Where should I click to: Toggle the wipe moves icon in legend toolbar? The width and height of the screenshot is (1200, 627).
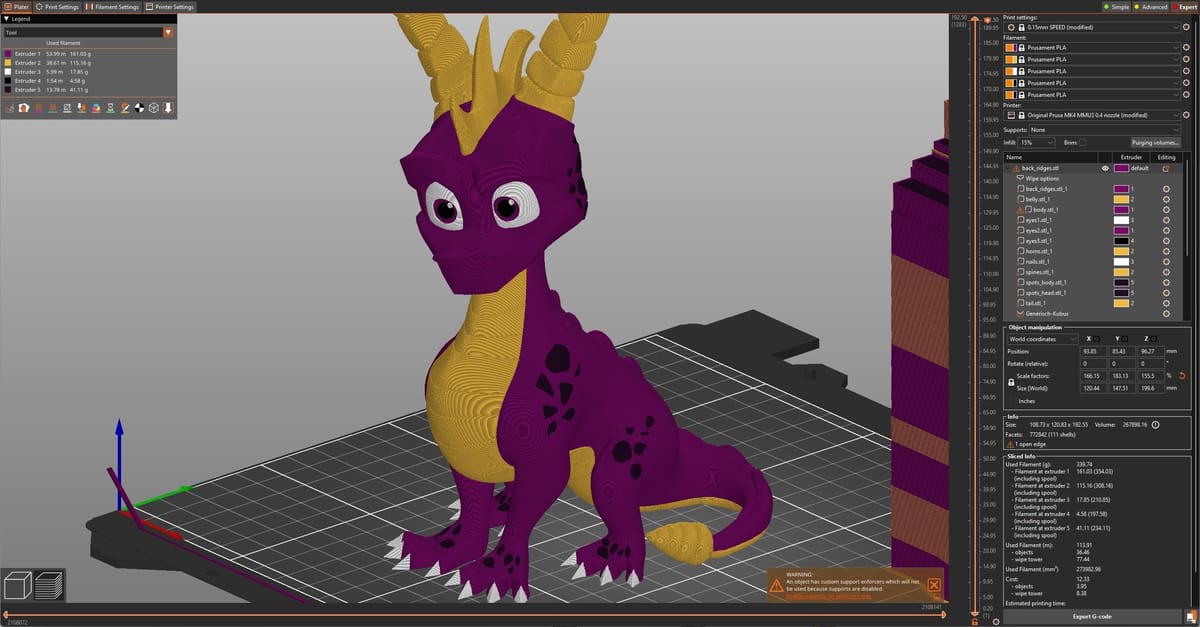pyautogui.click(x=24, y=107)
